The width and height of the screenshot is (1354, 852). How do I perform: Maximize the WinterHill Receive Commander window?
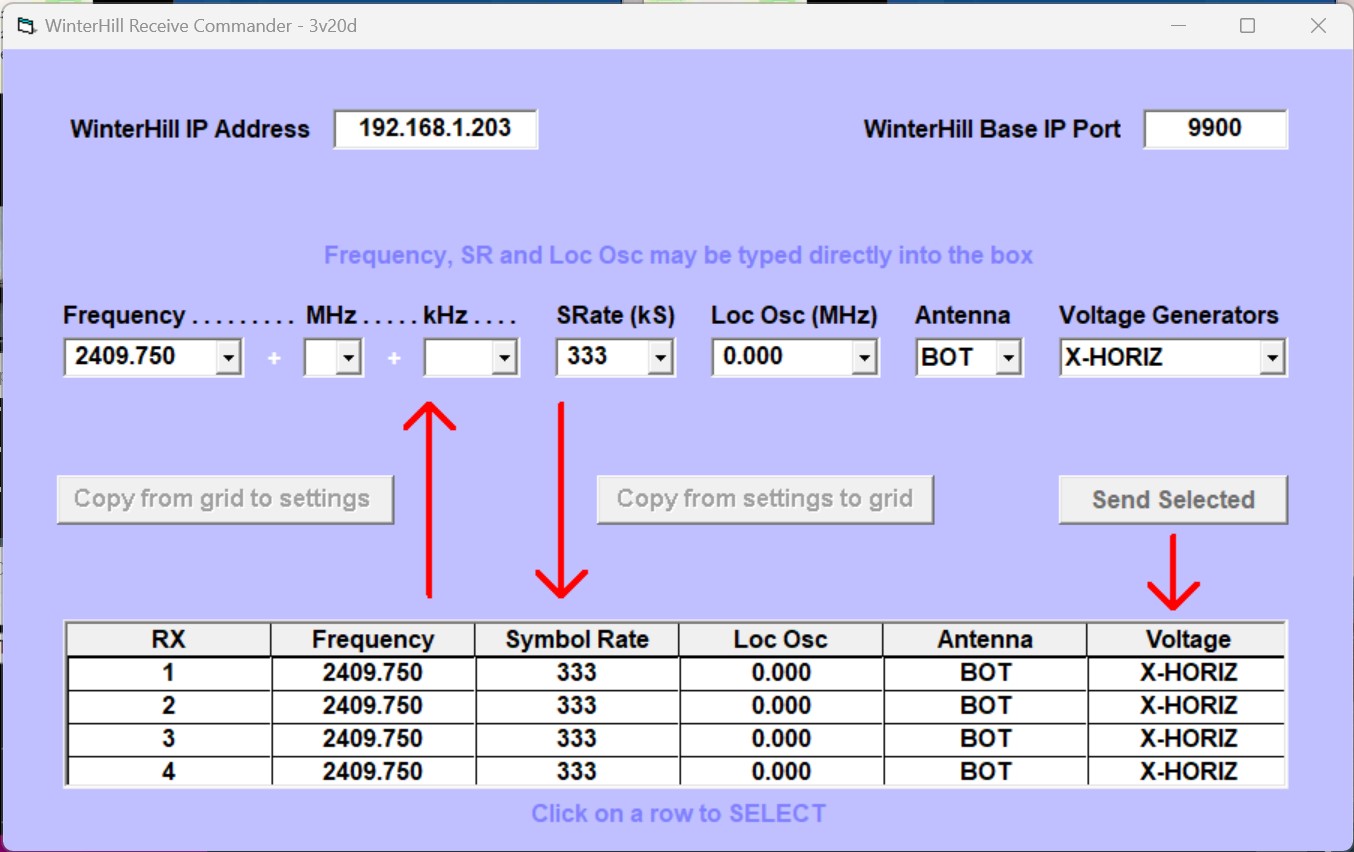pos(1247,26)
